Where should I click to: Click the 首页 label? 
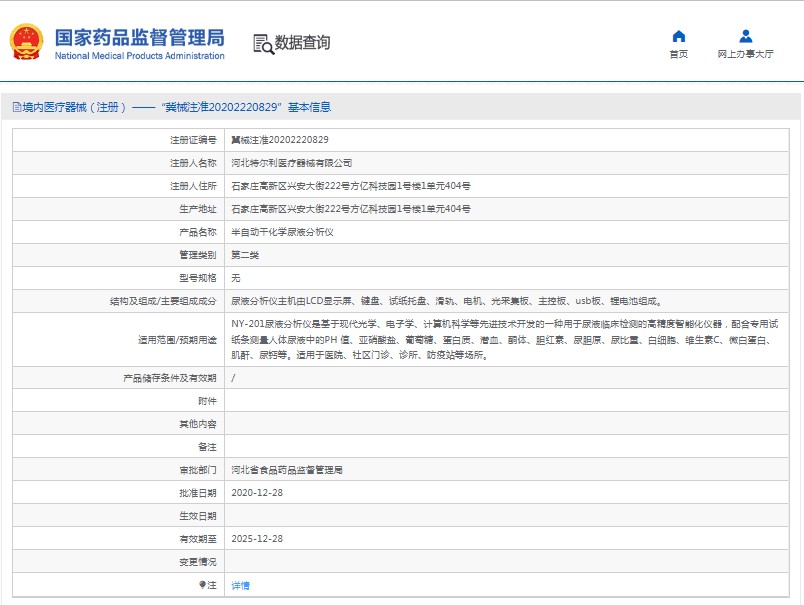[x=679, y=54]
